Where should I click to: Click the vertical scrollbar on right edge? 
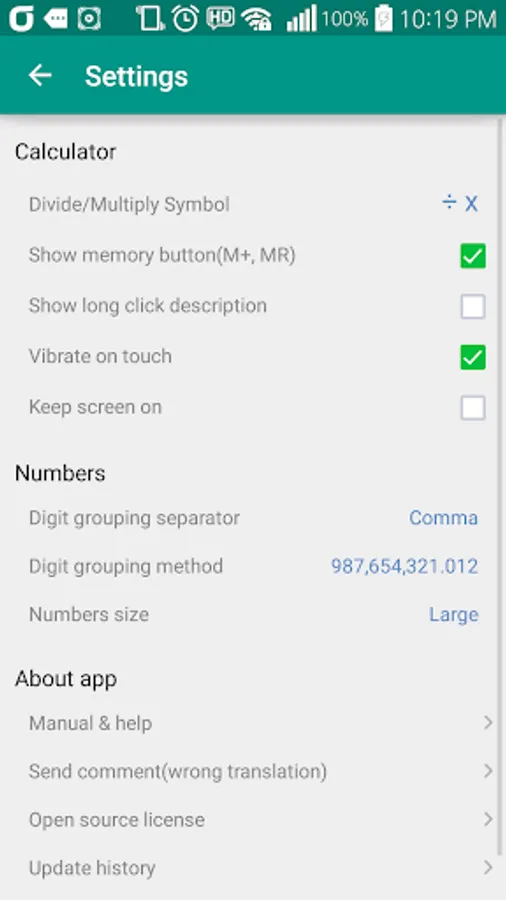click(x=503, y=488)
